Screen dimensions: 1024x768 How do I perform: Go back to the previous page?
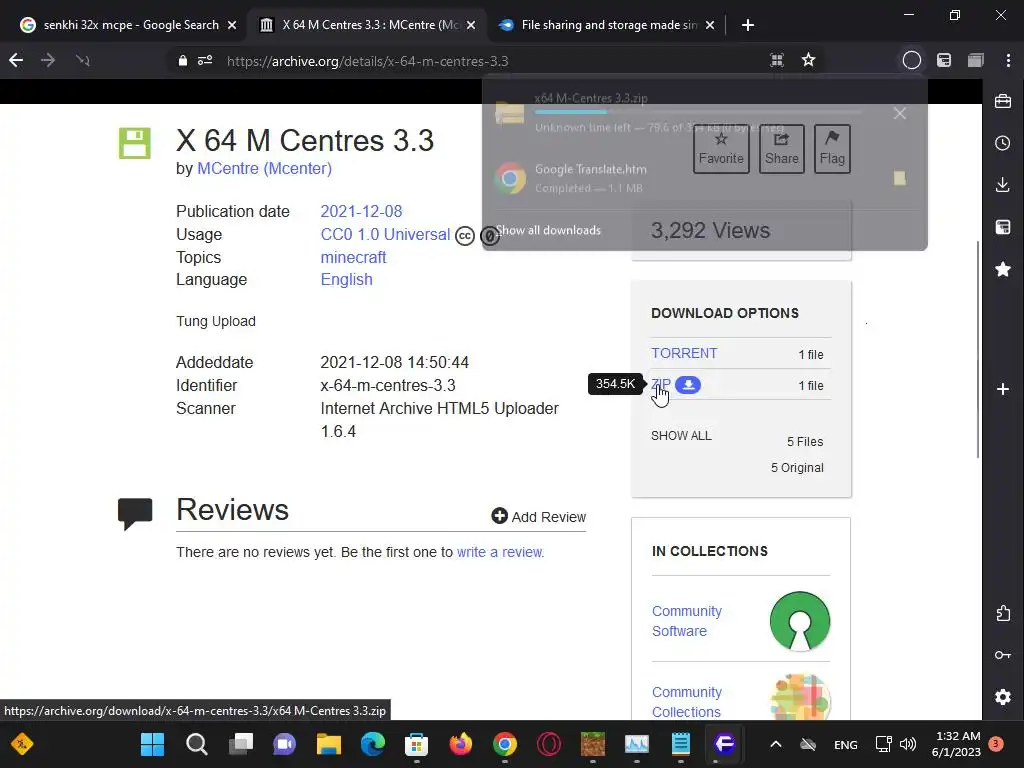click(16, 61)
